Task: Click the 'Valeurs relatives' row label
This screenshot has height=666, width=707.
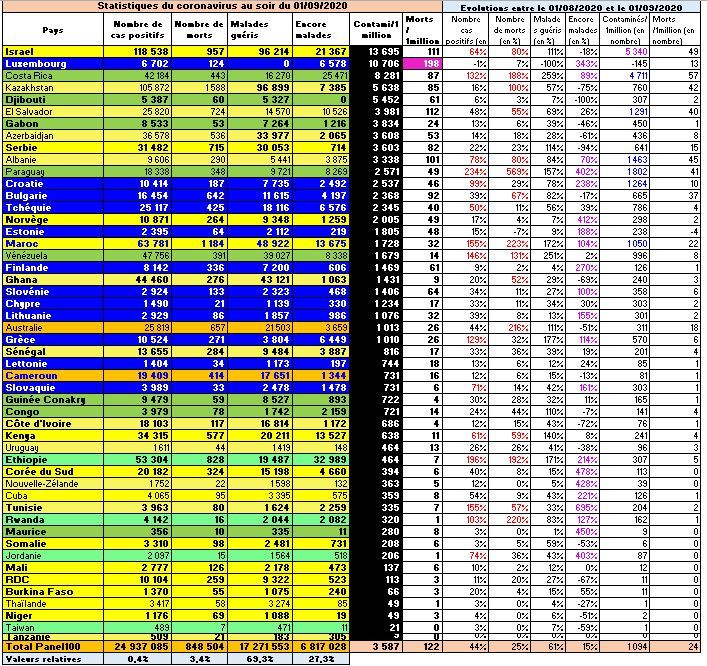Action: tap(53, 659)
